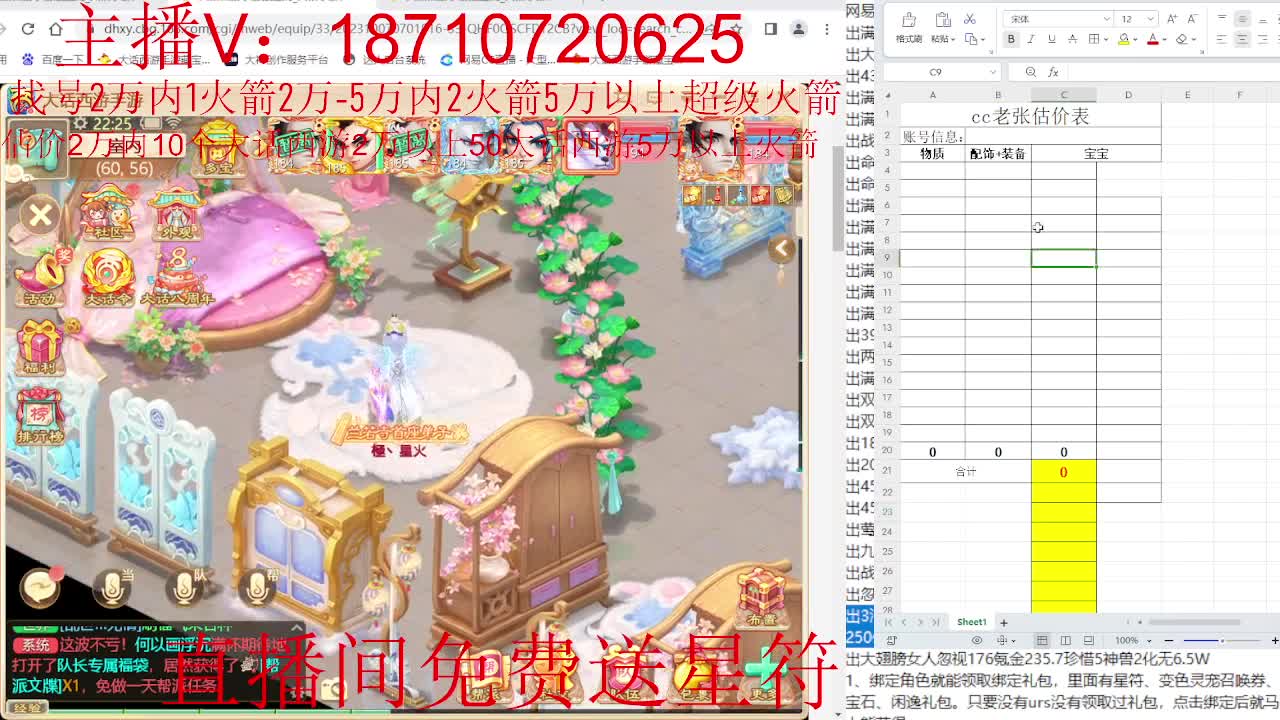Click the chat bubble icon
The height and width of the screenshot is (720, 1280).
pyautogui.click(x=40, y=587)
